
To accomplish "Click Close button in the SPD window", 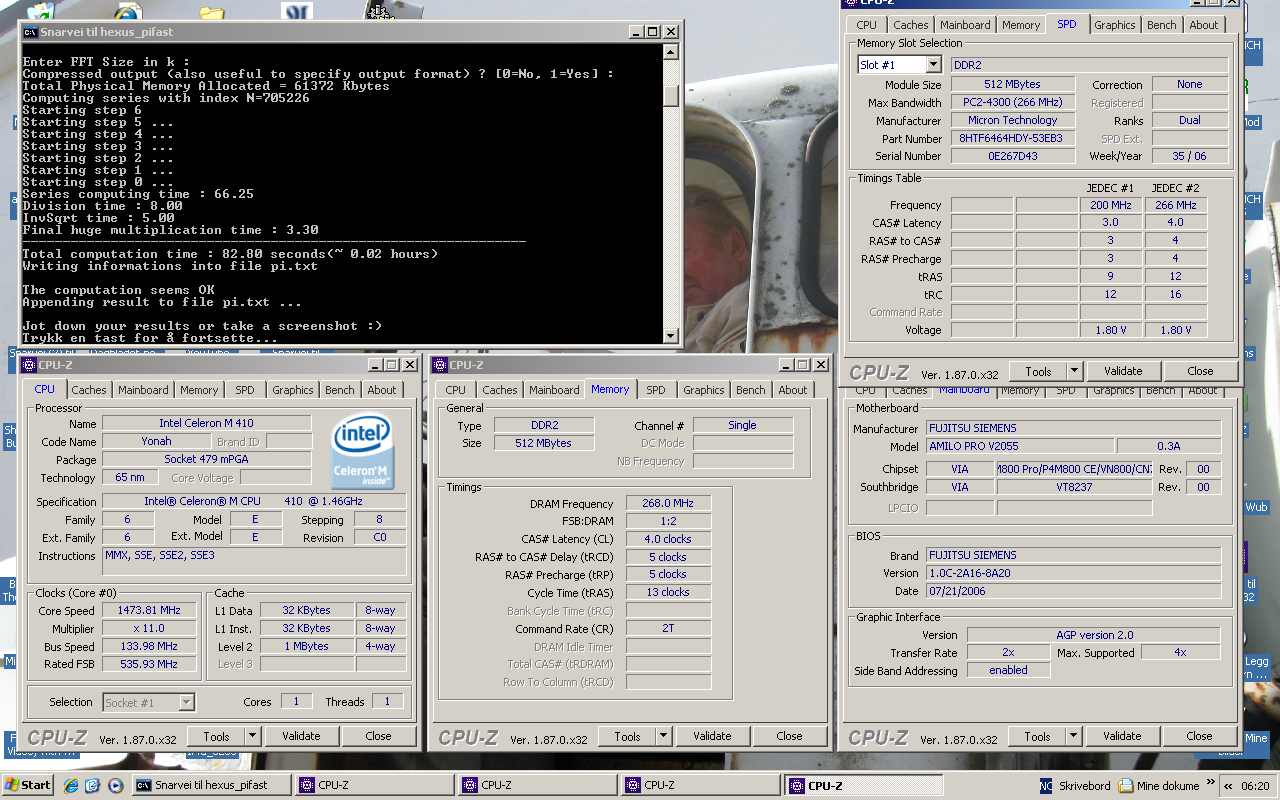I will coord(1200,371).
